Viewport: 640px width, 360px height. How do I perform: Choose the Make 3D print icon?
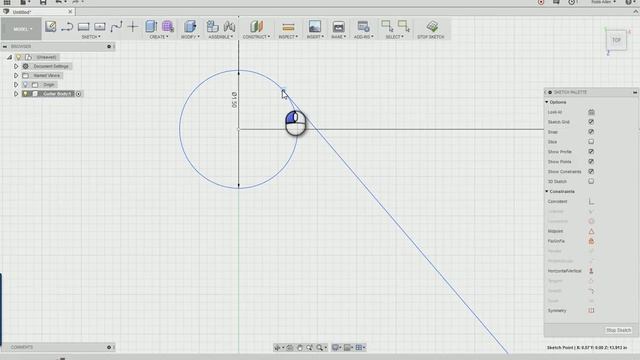pos(338,27)
